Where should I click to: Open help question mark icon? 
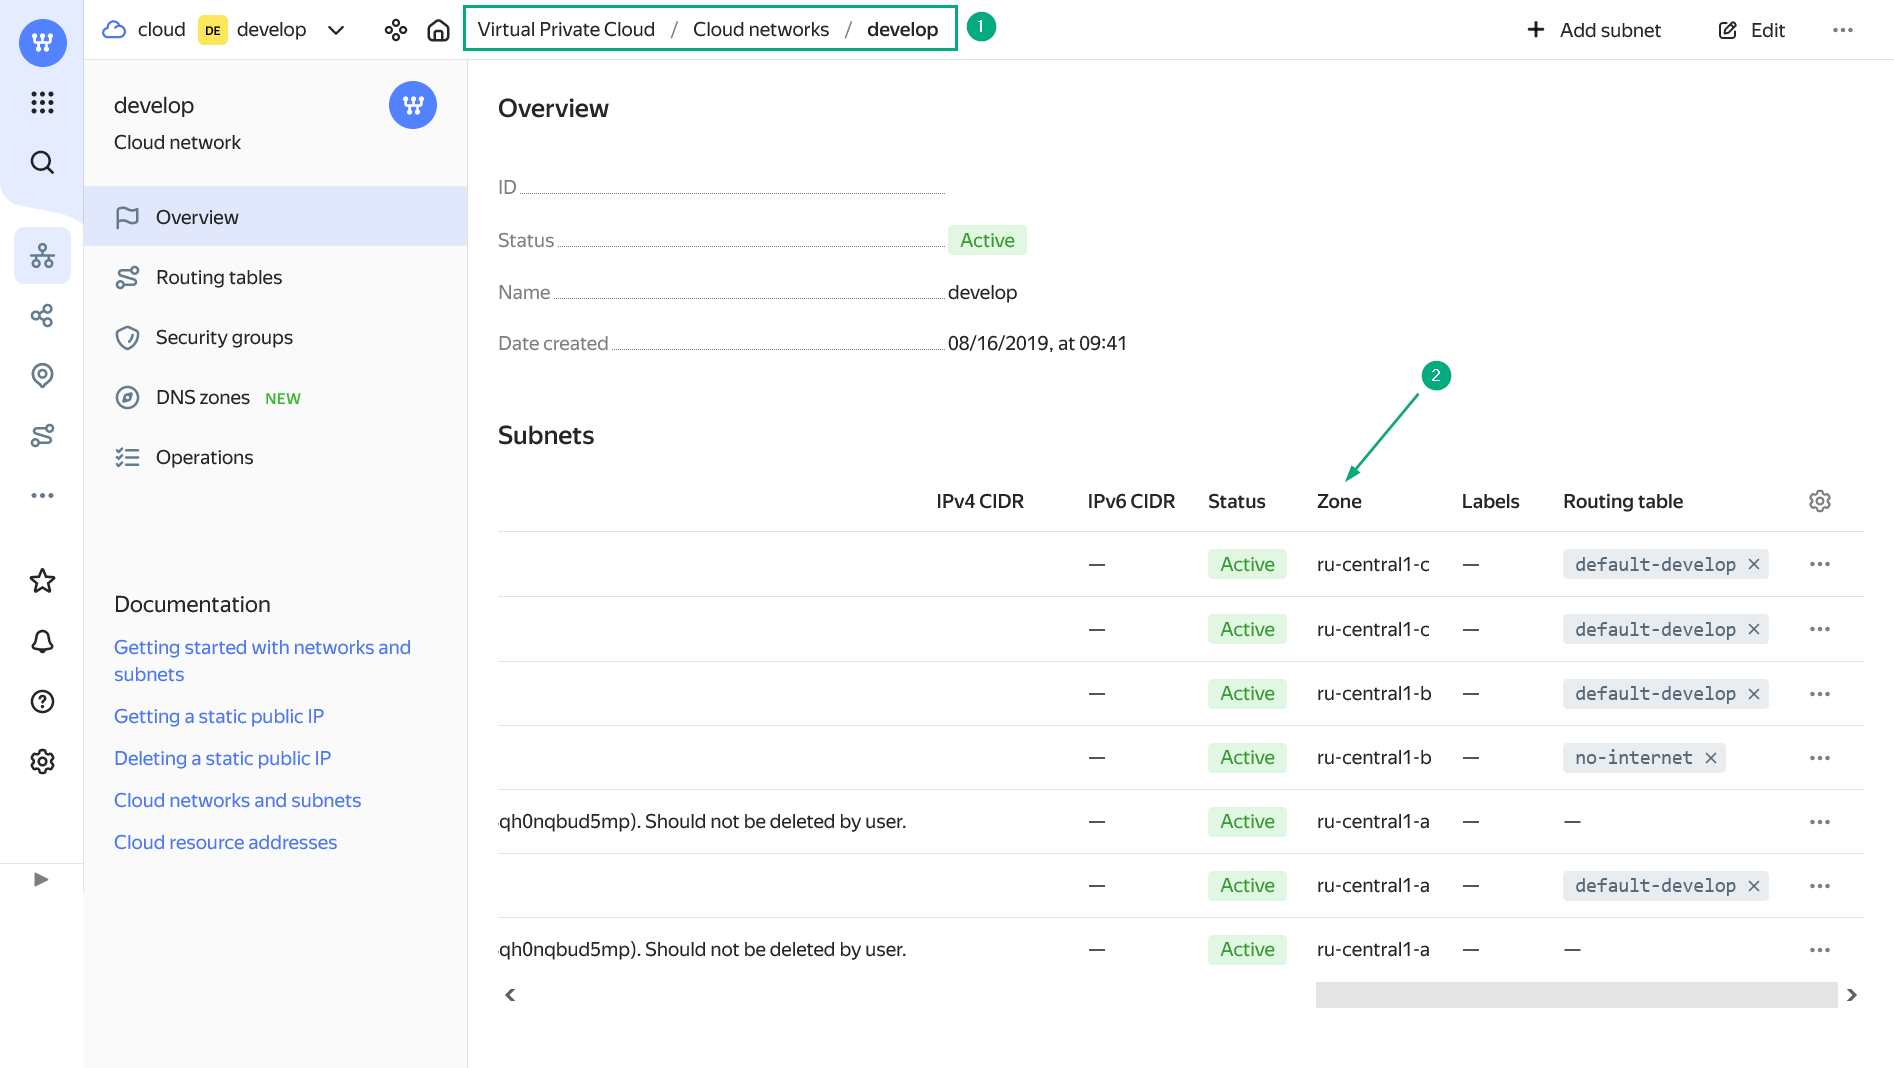click(x=42, y=701)
